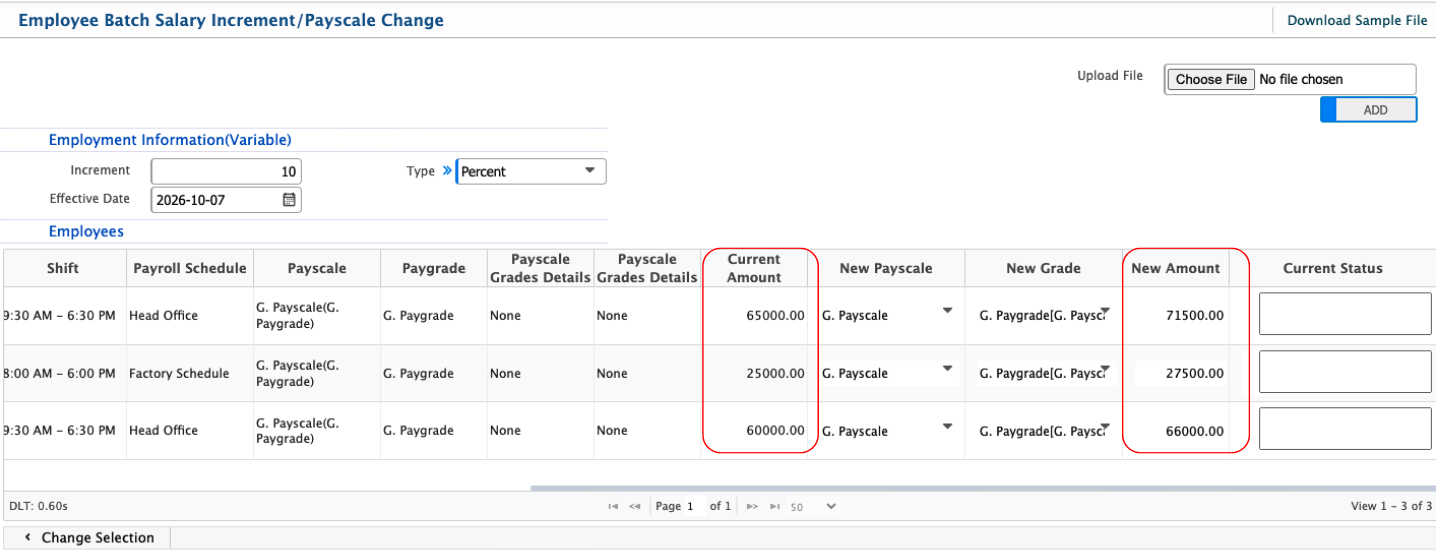The height and width of the screenshot is (551, 1436).
Task: Click Current Status box in 71500.00 row
Action: point(1345,314)
